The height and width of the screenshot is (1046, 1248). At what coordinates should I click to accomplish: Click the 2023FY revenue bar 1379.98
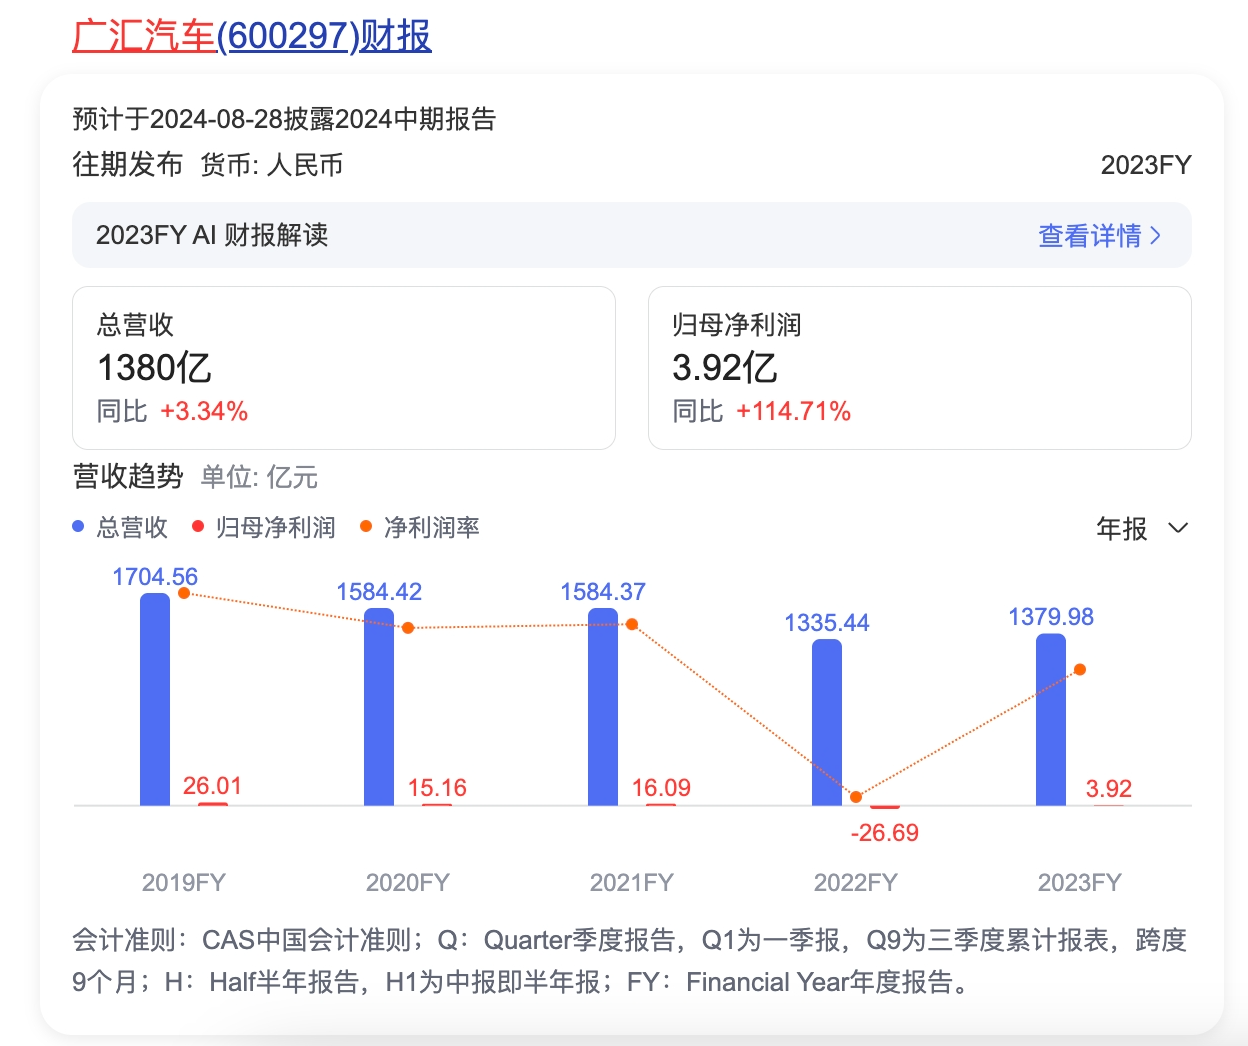[x=1051, y=720]
